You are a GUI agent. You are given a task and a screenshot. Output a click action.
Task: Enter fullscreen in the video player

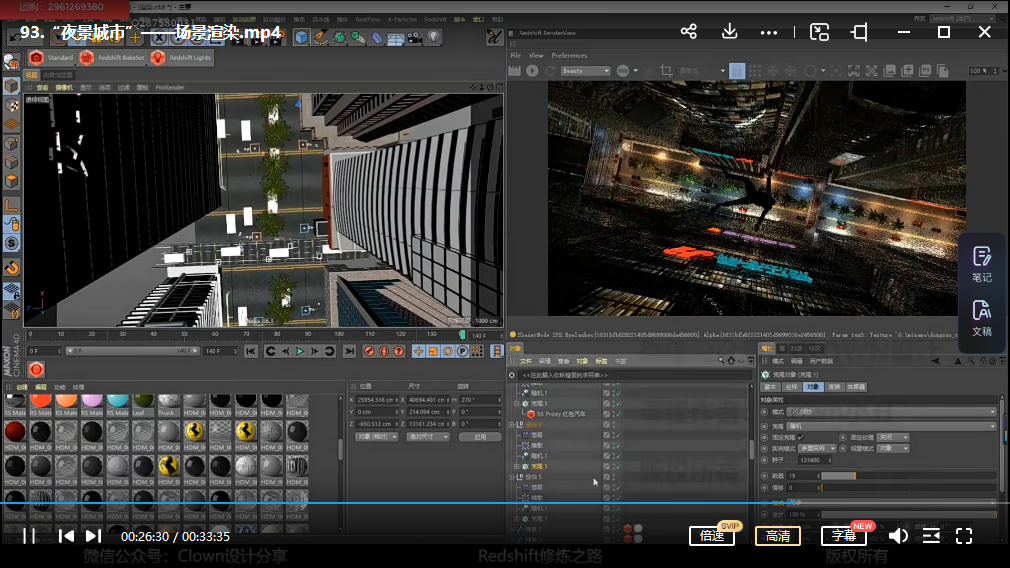[964, 536]
